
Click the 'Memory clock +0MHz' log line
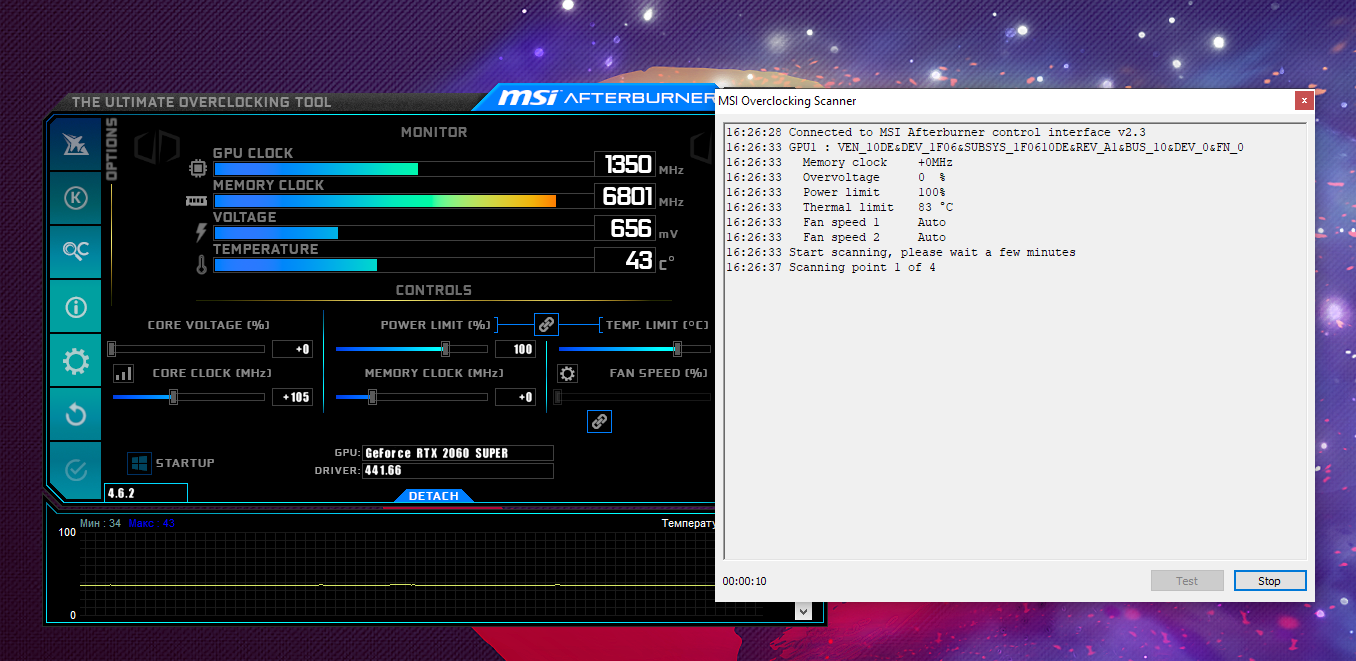pyautogui.click(x=840, y=163)
